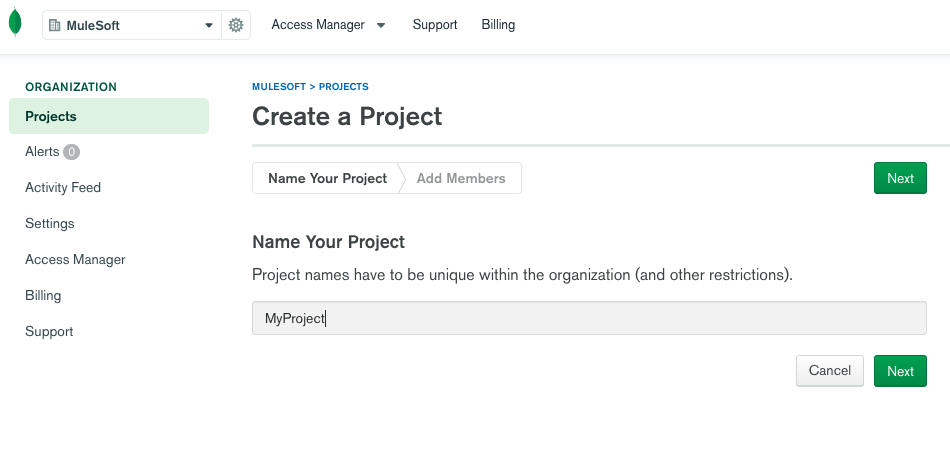Click the Next button beside Cancel
Viewport: 950px width, 467px height.
(x=900, y=371)
